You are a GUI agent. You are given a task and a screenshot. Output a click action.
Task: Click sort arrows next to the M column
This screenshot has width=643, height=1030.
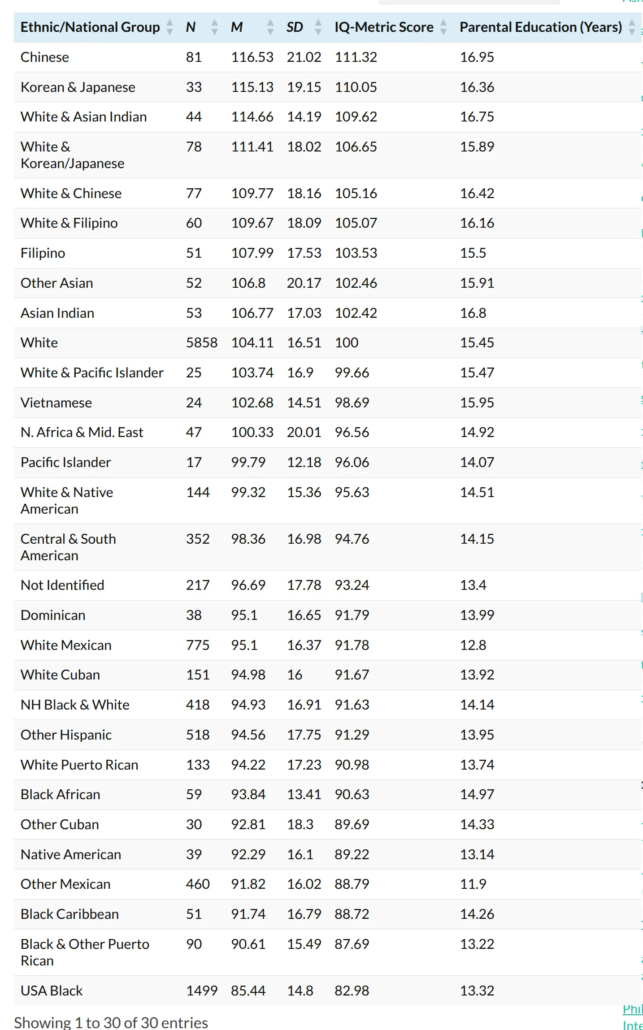point(270,27)
